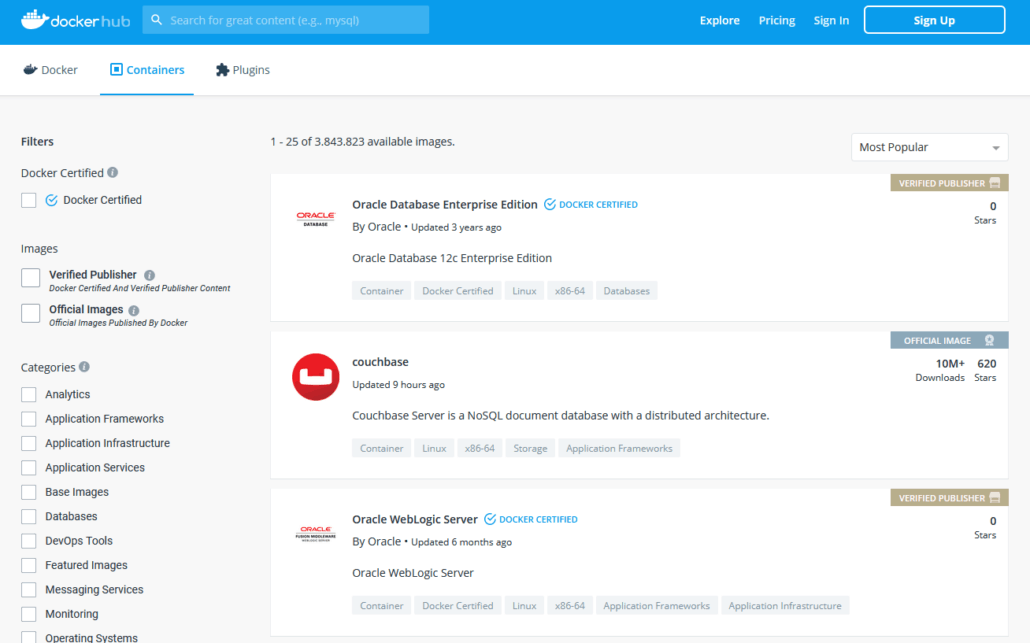
Task: Tick the Messaging Services checkbox
Action: point(29,589)
